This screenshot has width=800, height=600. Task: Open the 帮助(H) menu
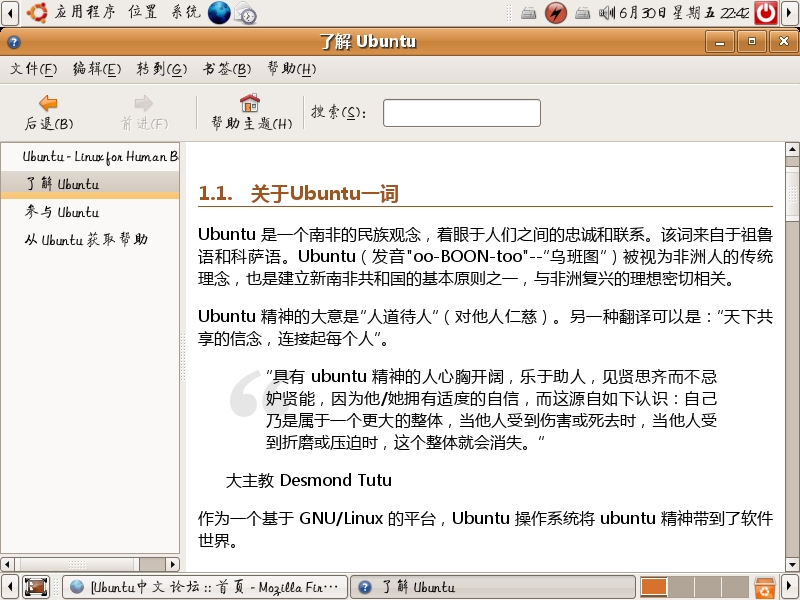coord(292,68)
